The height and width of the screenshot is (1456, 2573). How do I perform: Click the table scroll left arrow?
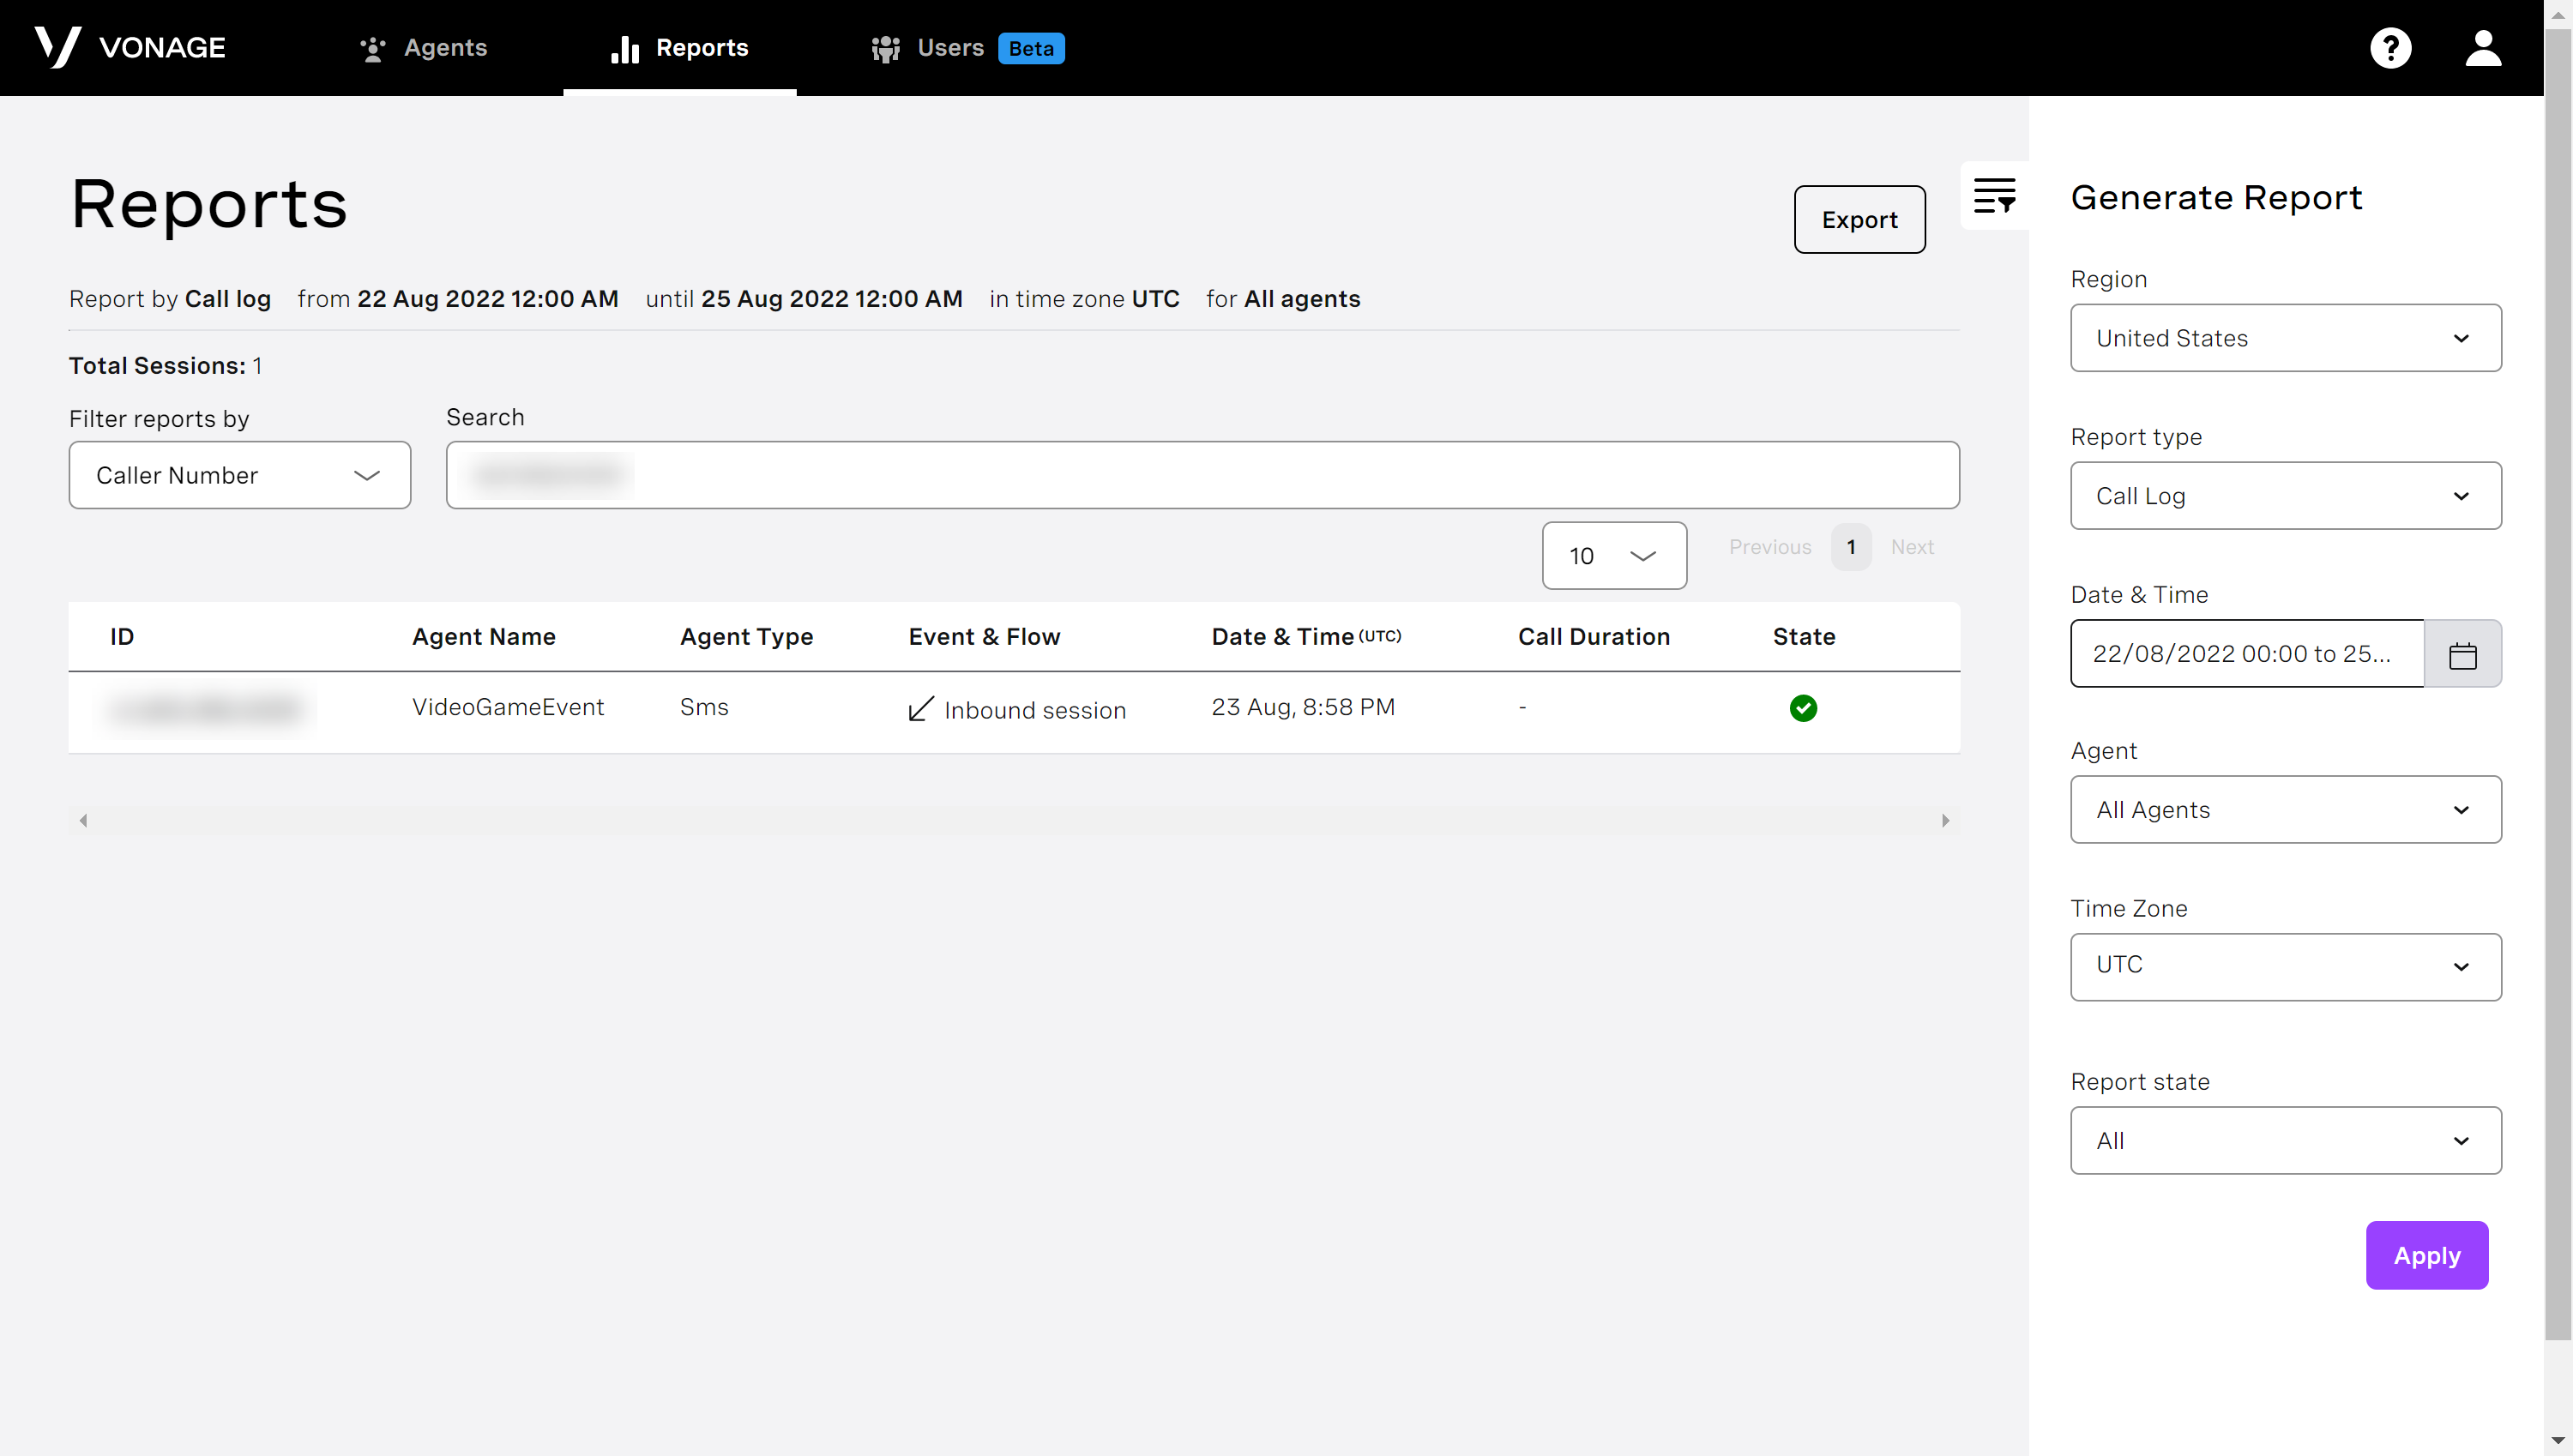click(x=84, y=820)
